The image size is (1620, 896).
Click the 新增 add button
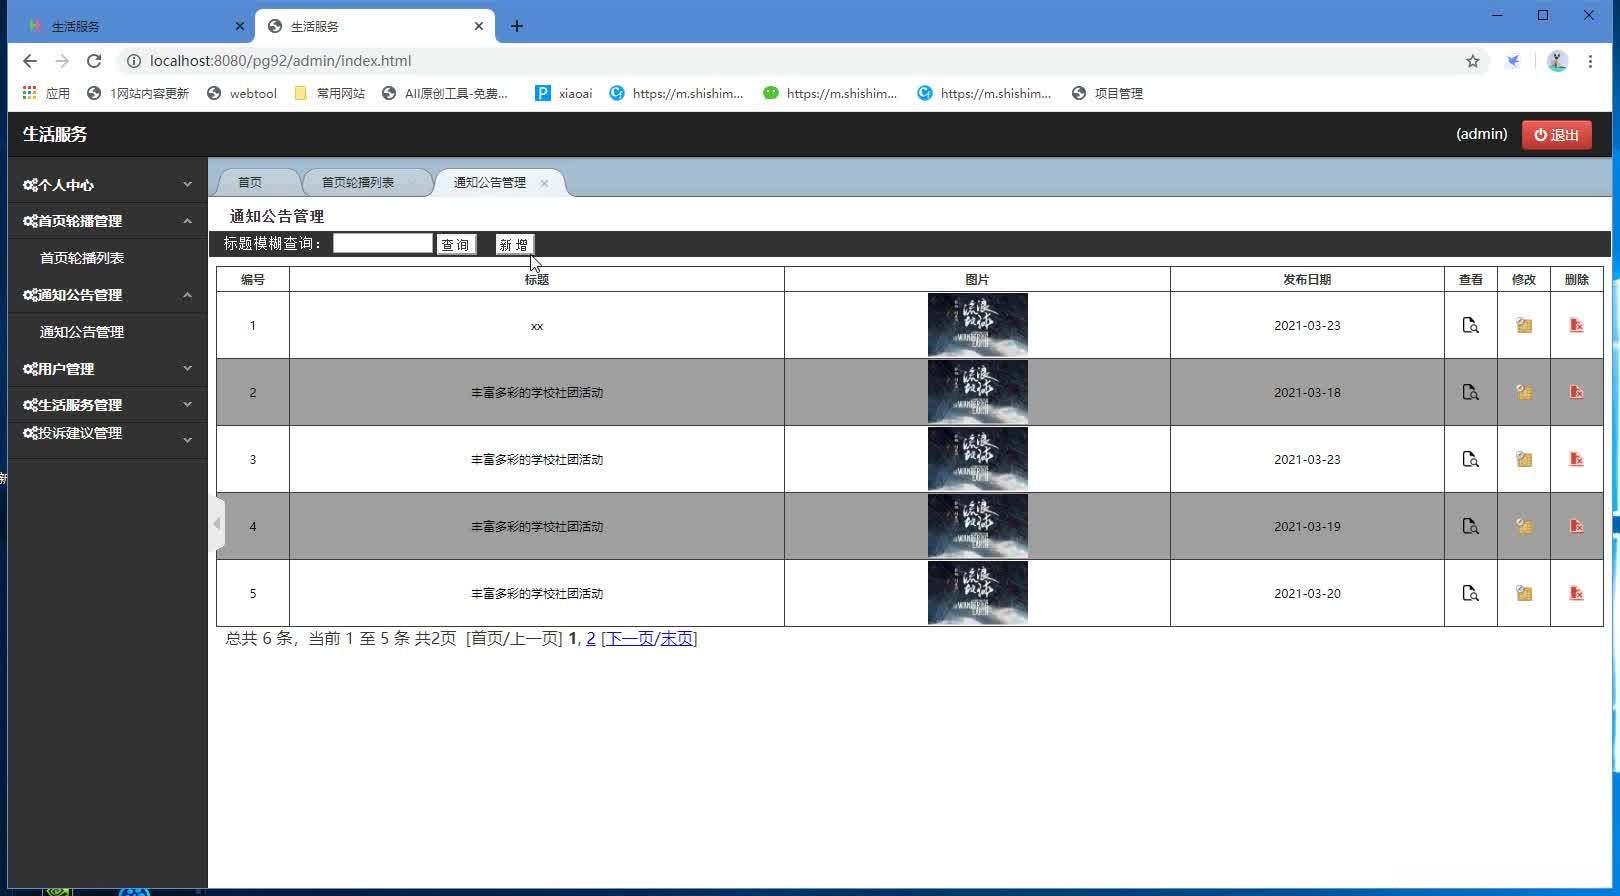(514, 245)
